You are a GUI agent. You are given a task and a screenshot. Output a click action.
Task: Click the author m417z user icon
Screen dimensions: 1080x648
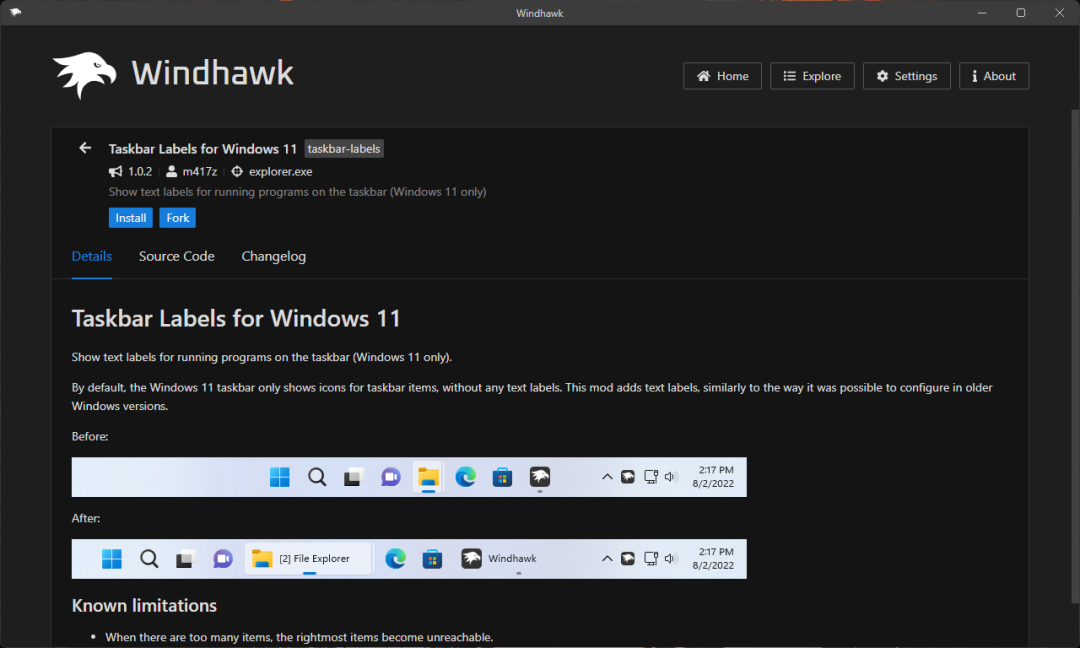(171, 171)
